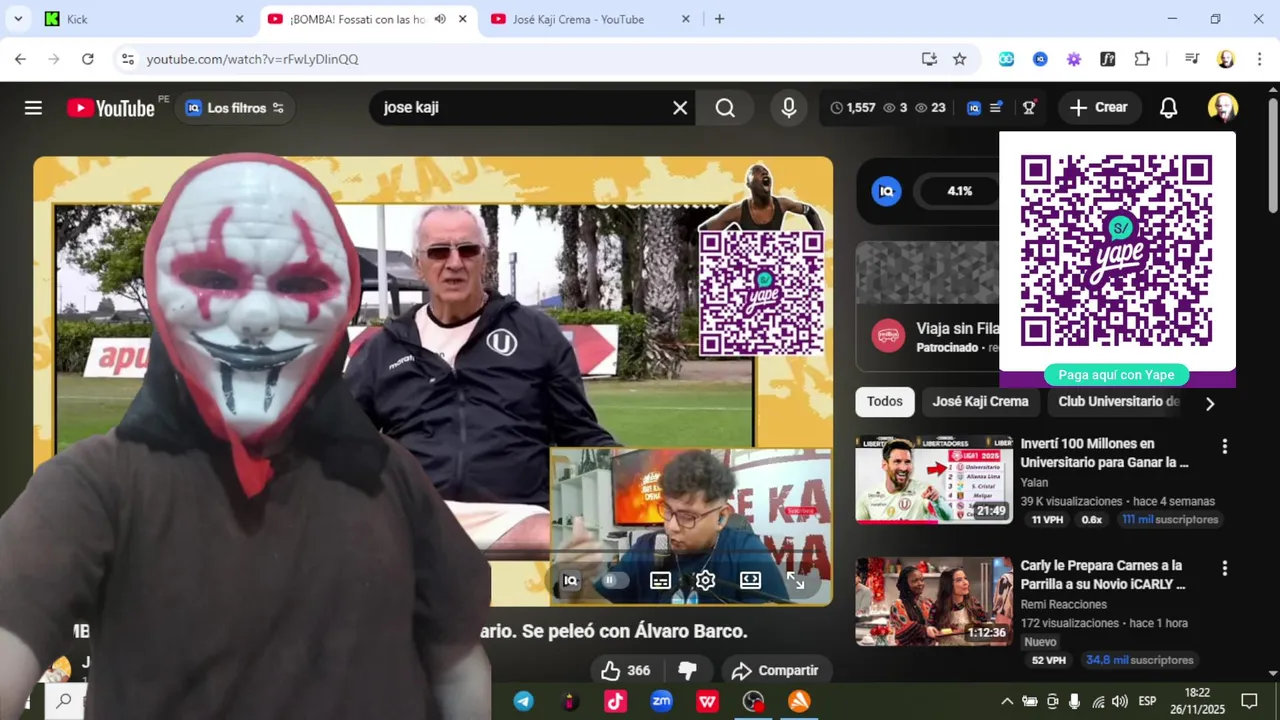Open the YouTube hamburger guide menu
The image size is (1280, 720).
click(33, 108)
